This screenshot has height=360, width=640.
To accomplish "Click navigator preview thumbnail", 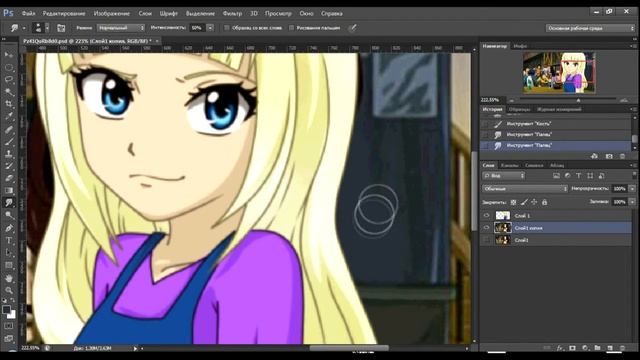I will pyautogui.click(x=559, y=73).
